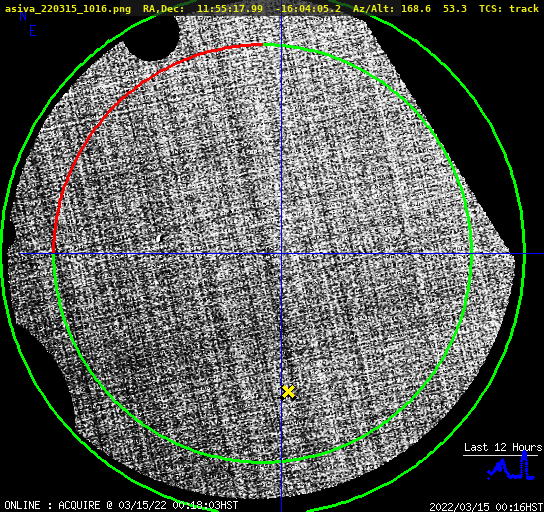Click the RA value 11:55:17.99
Viewport: 544px width, 512px height.
(x=230, y=9)
